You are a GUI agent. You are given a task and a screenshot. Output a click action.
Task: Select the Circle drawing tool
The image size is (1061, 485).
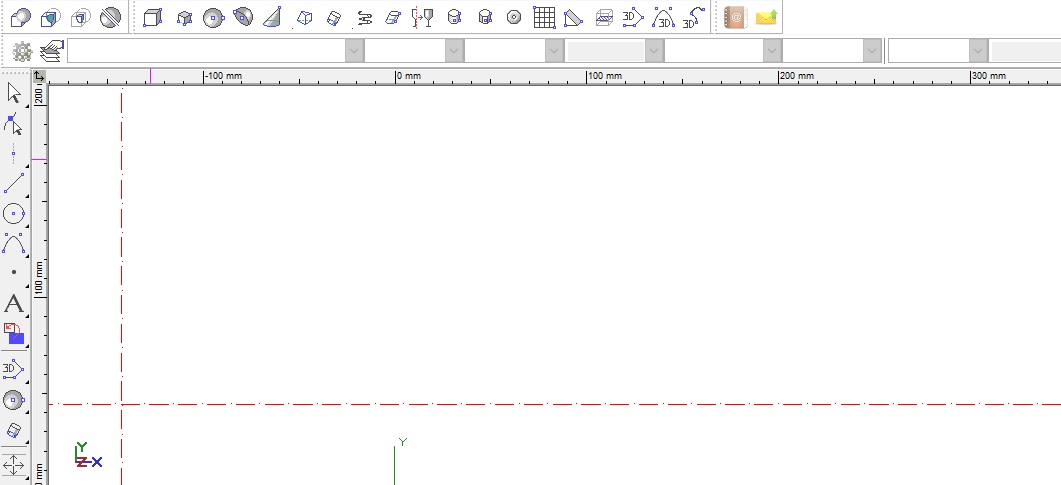coord(14,213)
